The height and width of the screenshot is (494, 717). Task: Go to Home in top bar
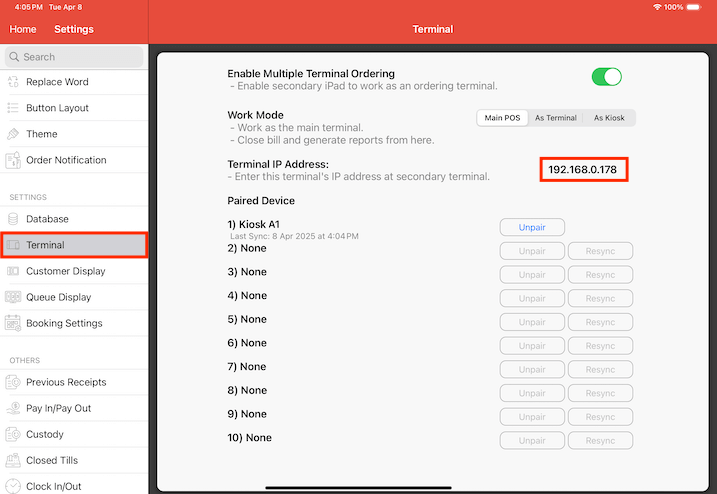click(x=23, y=29)
